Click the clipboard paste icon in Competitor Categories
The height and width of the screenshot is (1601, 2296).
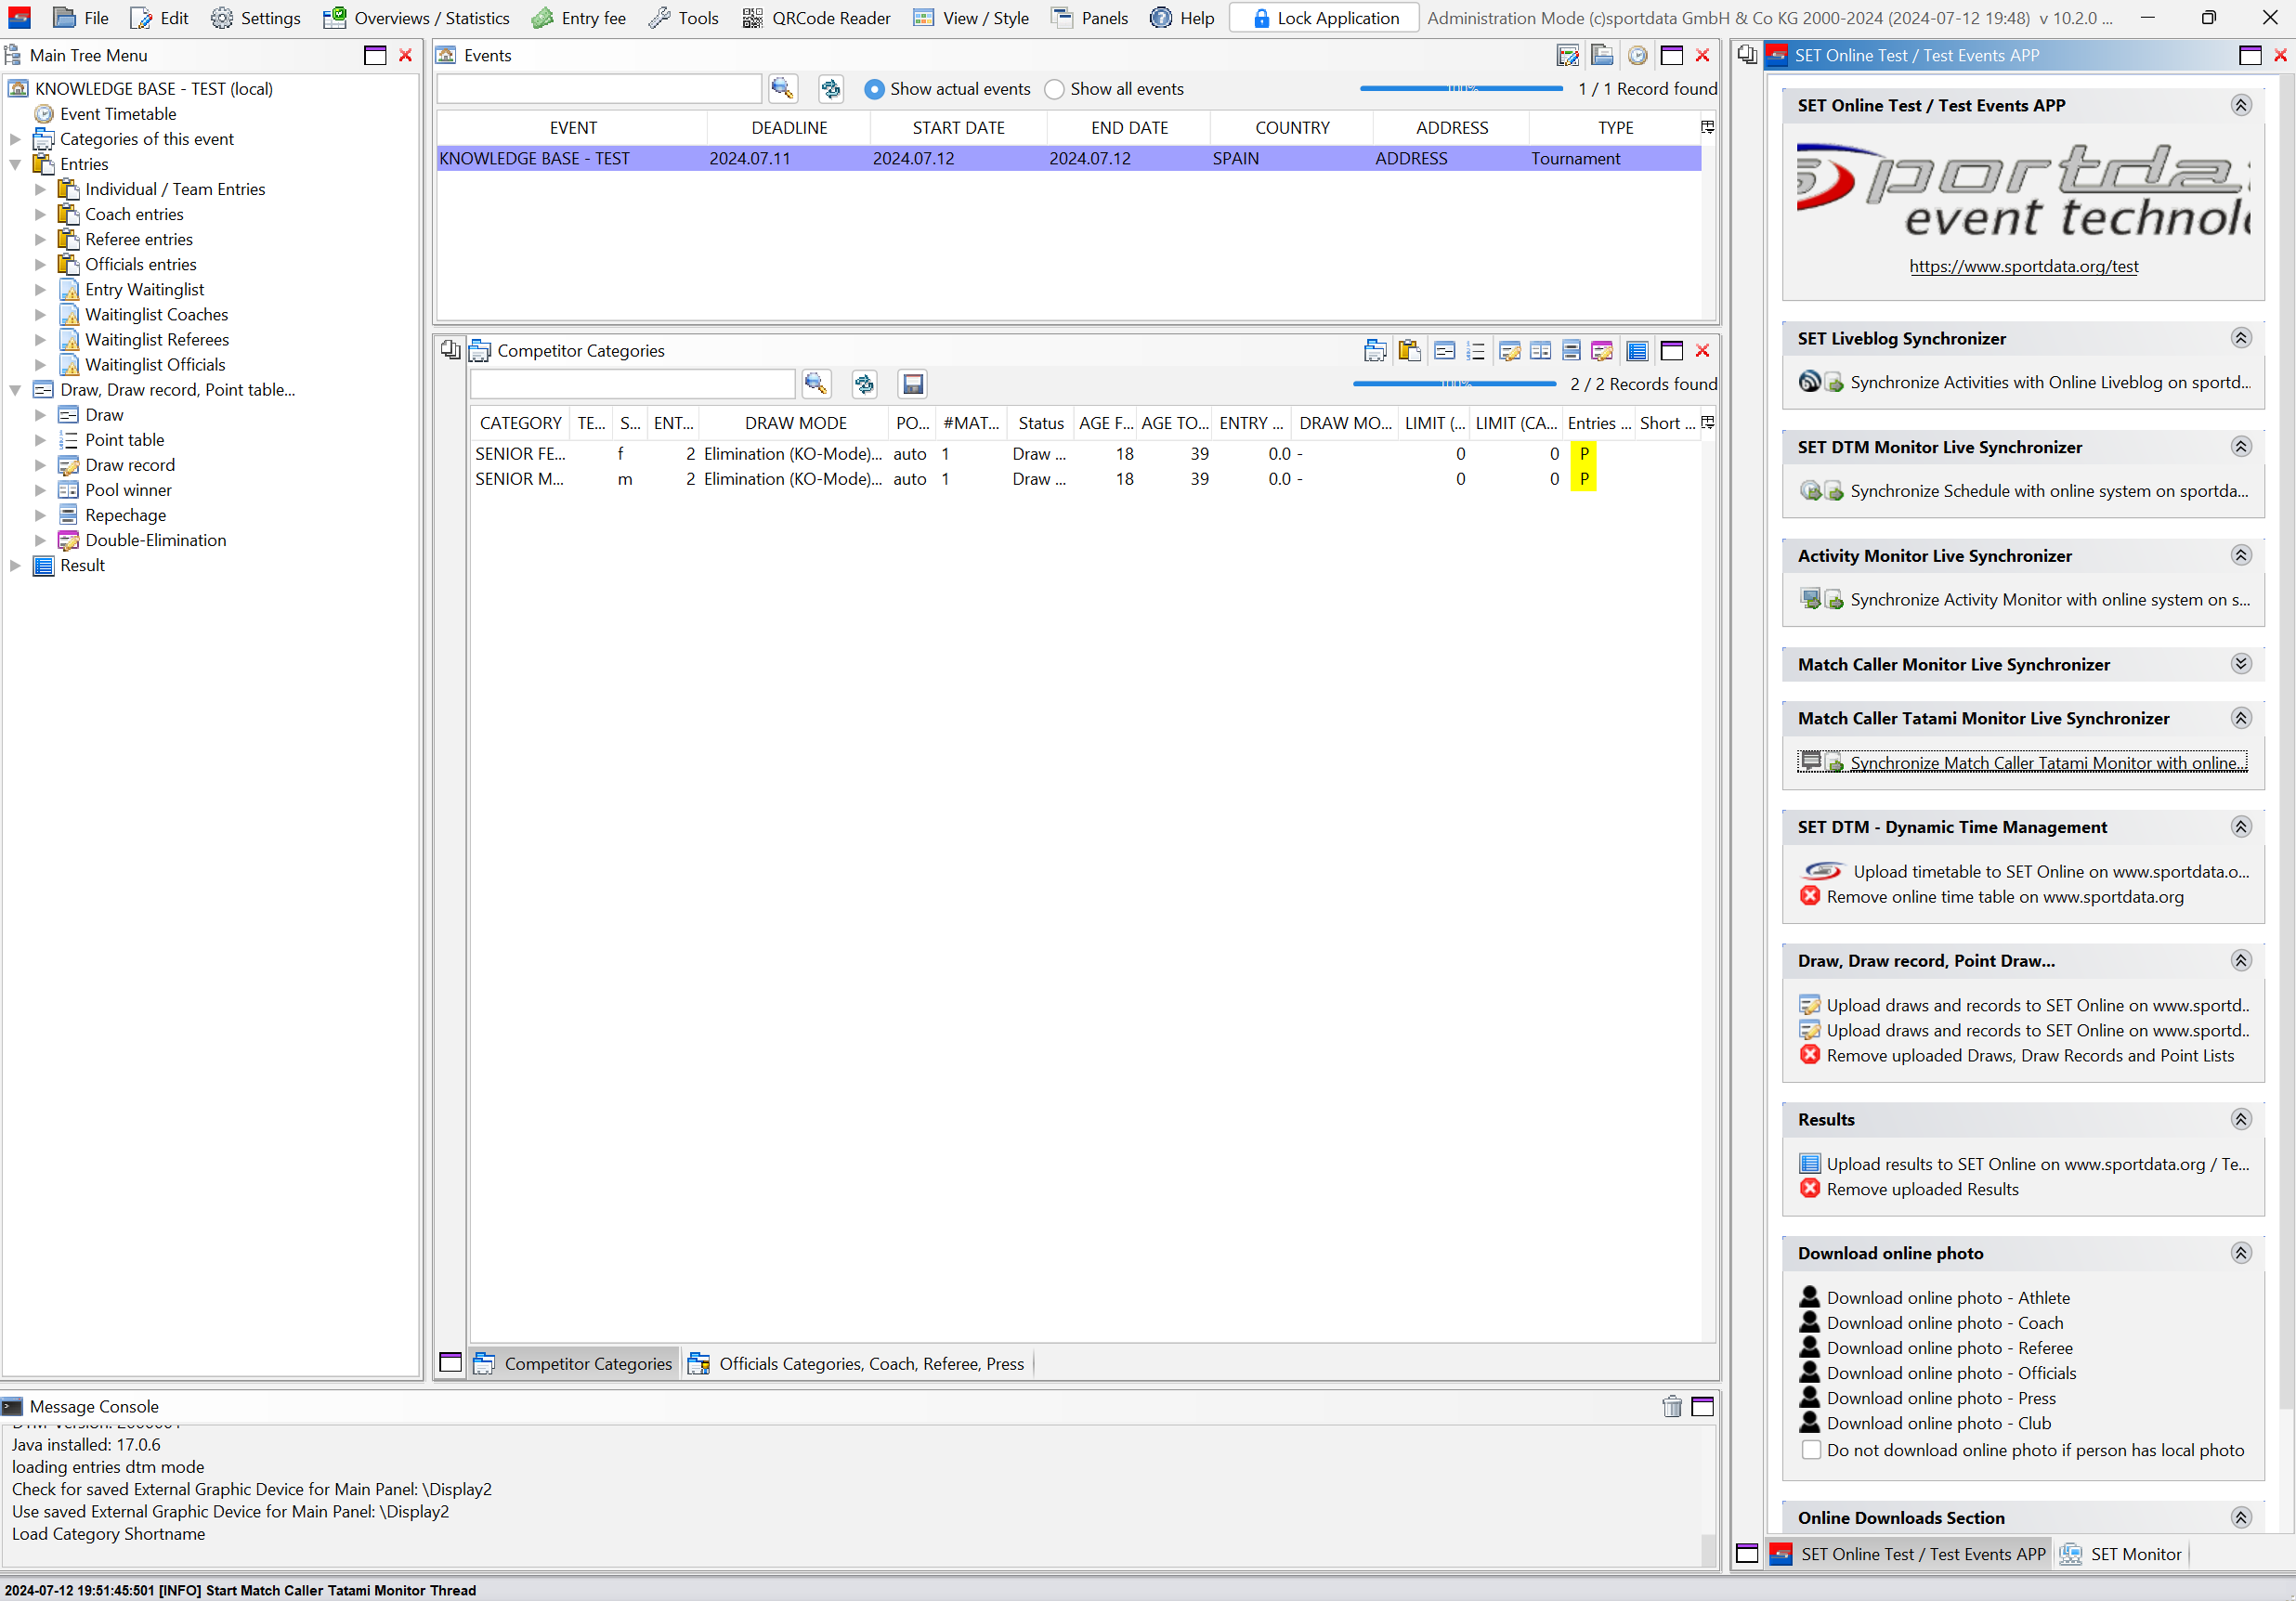pyautogui.click(x=1409, y=351)
